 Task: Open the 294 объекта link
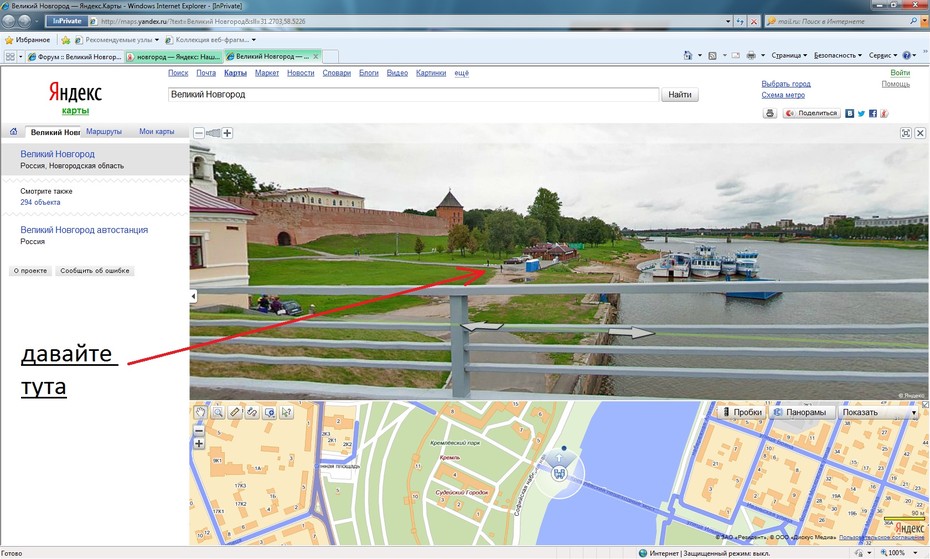pyautogui.click(x=40, y=202)
